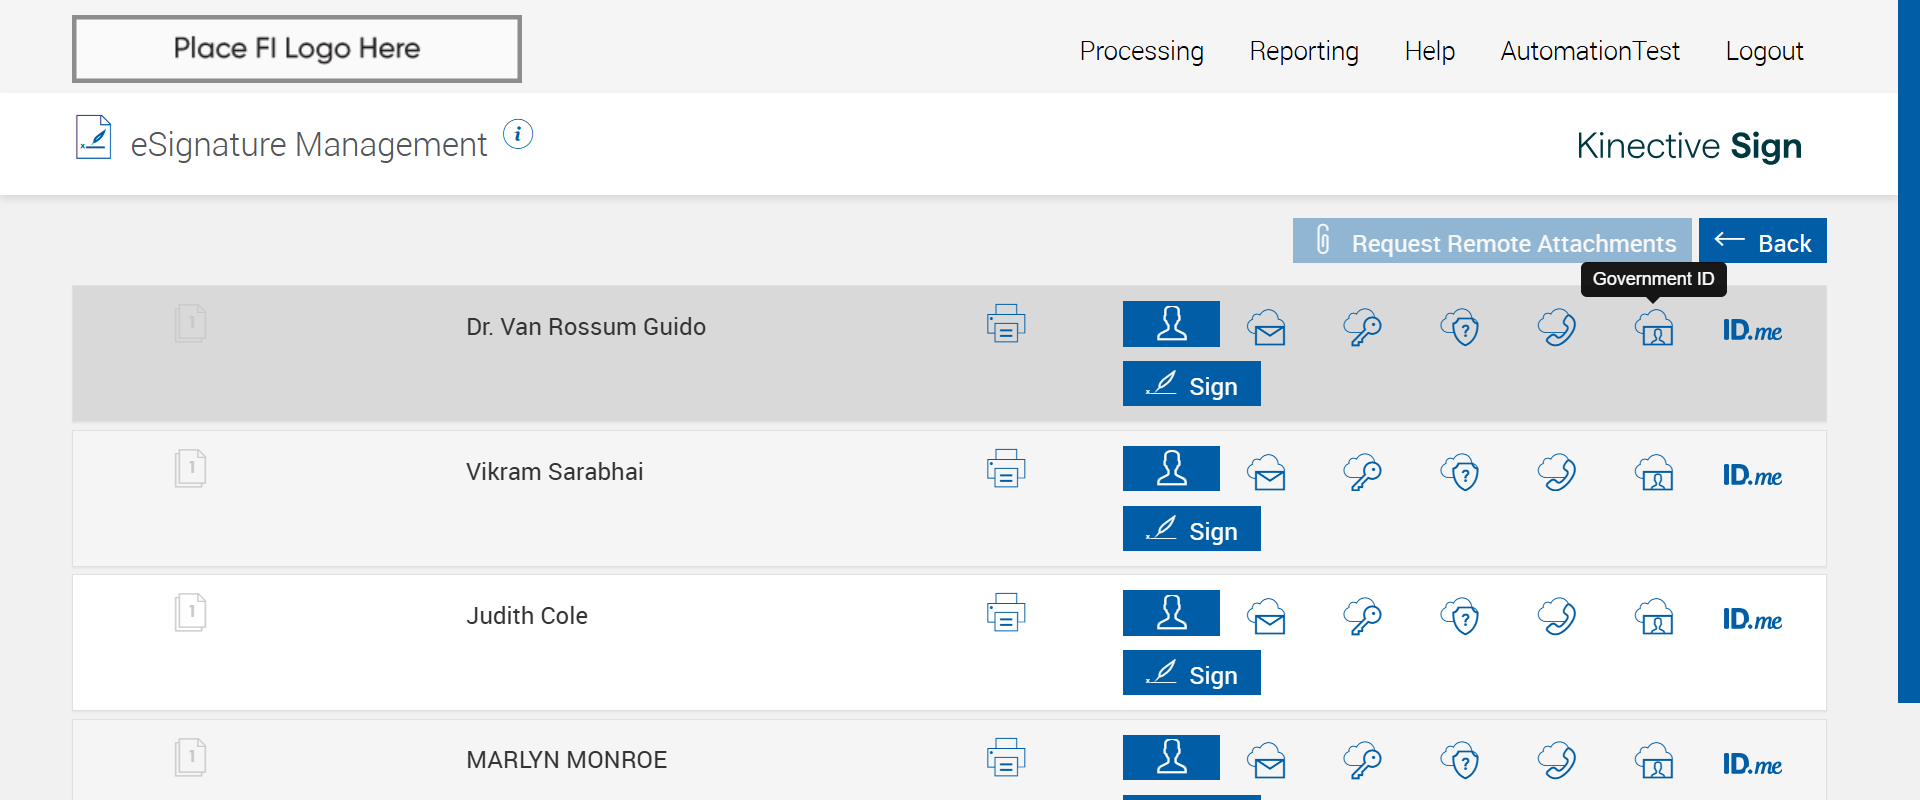Click the Logout link
The height and width of the screenshot is (800, 1920).
click(1764, 51)
